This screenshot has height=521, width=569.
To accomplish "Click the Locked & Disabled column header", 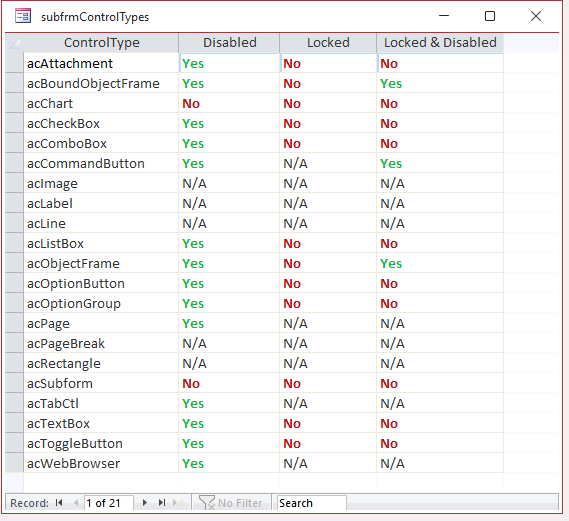I will pos(440,43).
